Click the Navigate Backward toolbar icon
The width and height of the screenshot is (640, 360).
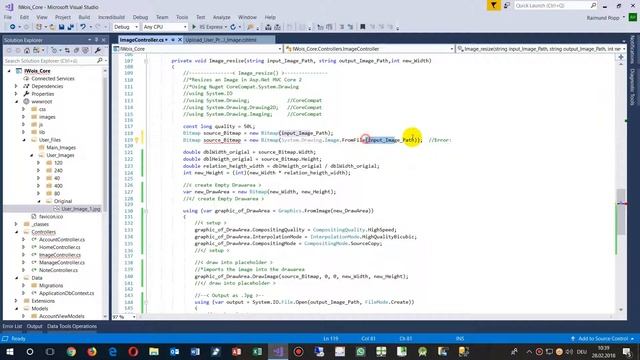(13, 27)
